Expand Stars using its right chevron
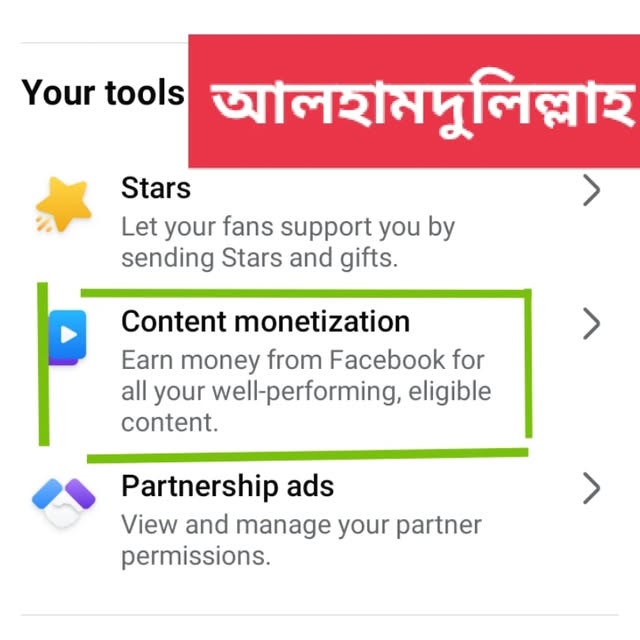 tap(592, 190)
